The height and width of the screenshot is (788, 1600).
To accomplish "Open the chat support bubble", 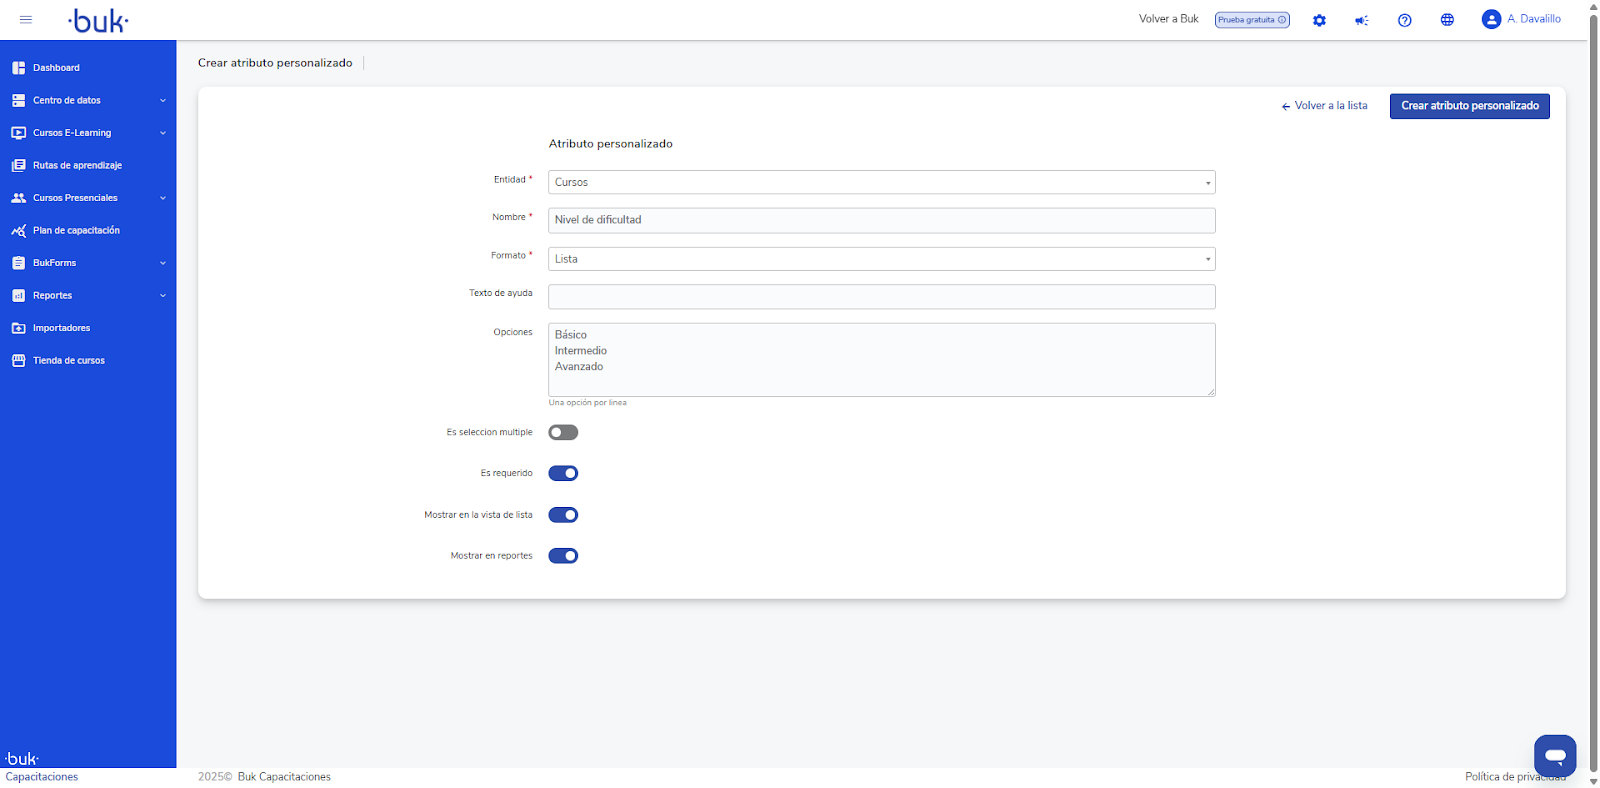I will [x=1554, y=756].
